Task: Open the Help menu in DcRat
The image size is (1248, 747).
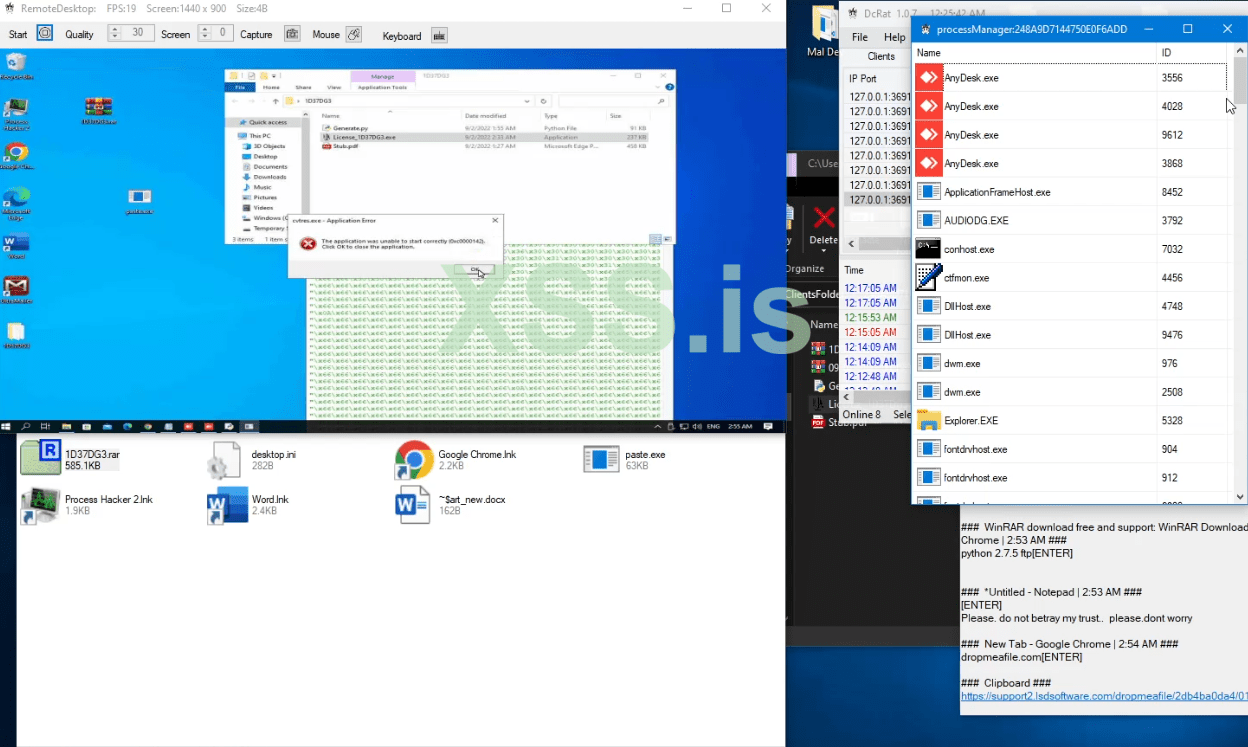Action: tap(894, 37)
